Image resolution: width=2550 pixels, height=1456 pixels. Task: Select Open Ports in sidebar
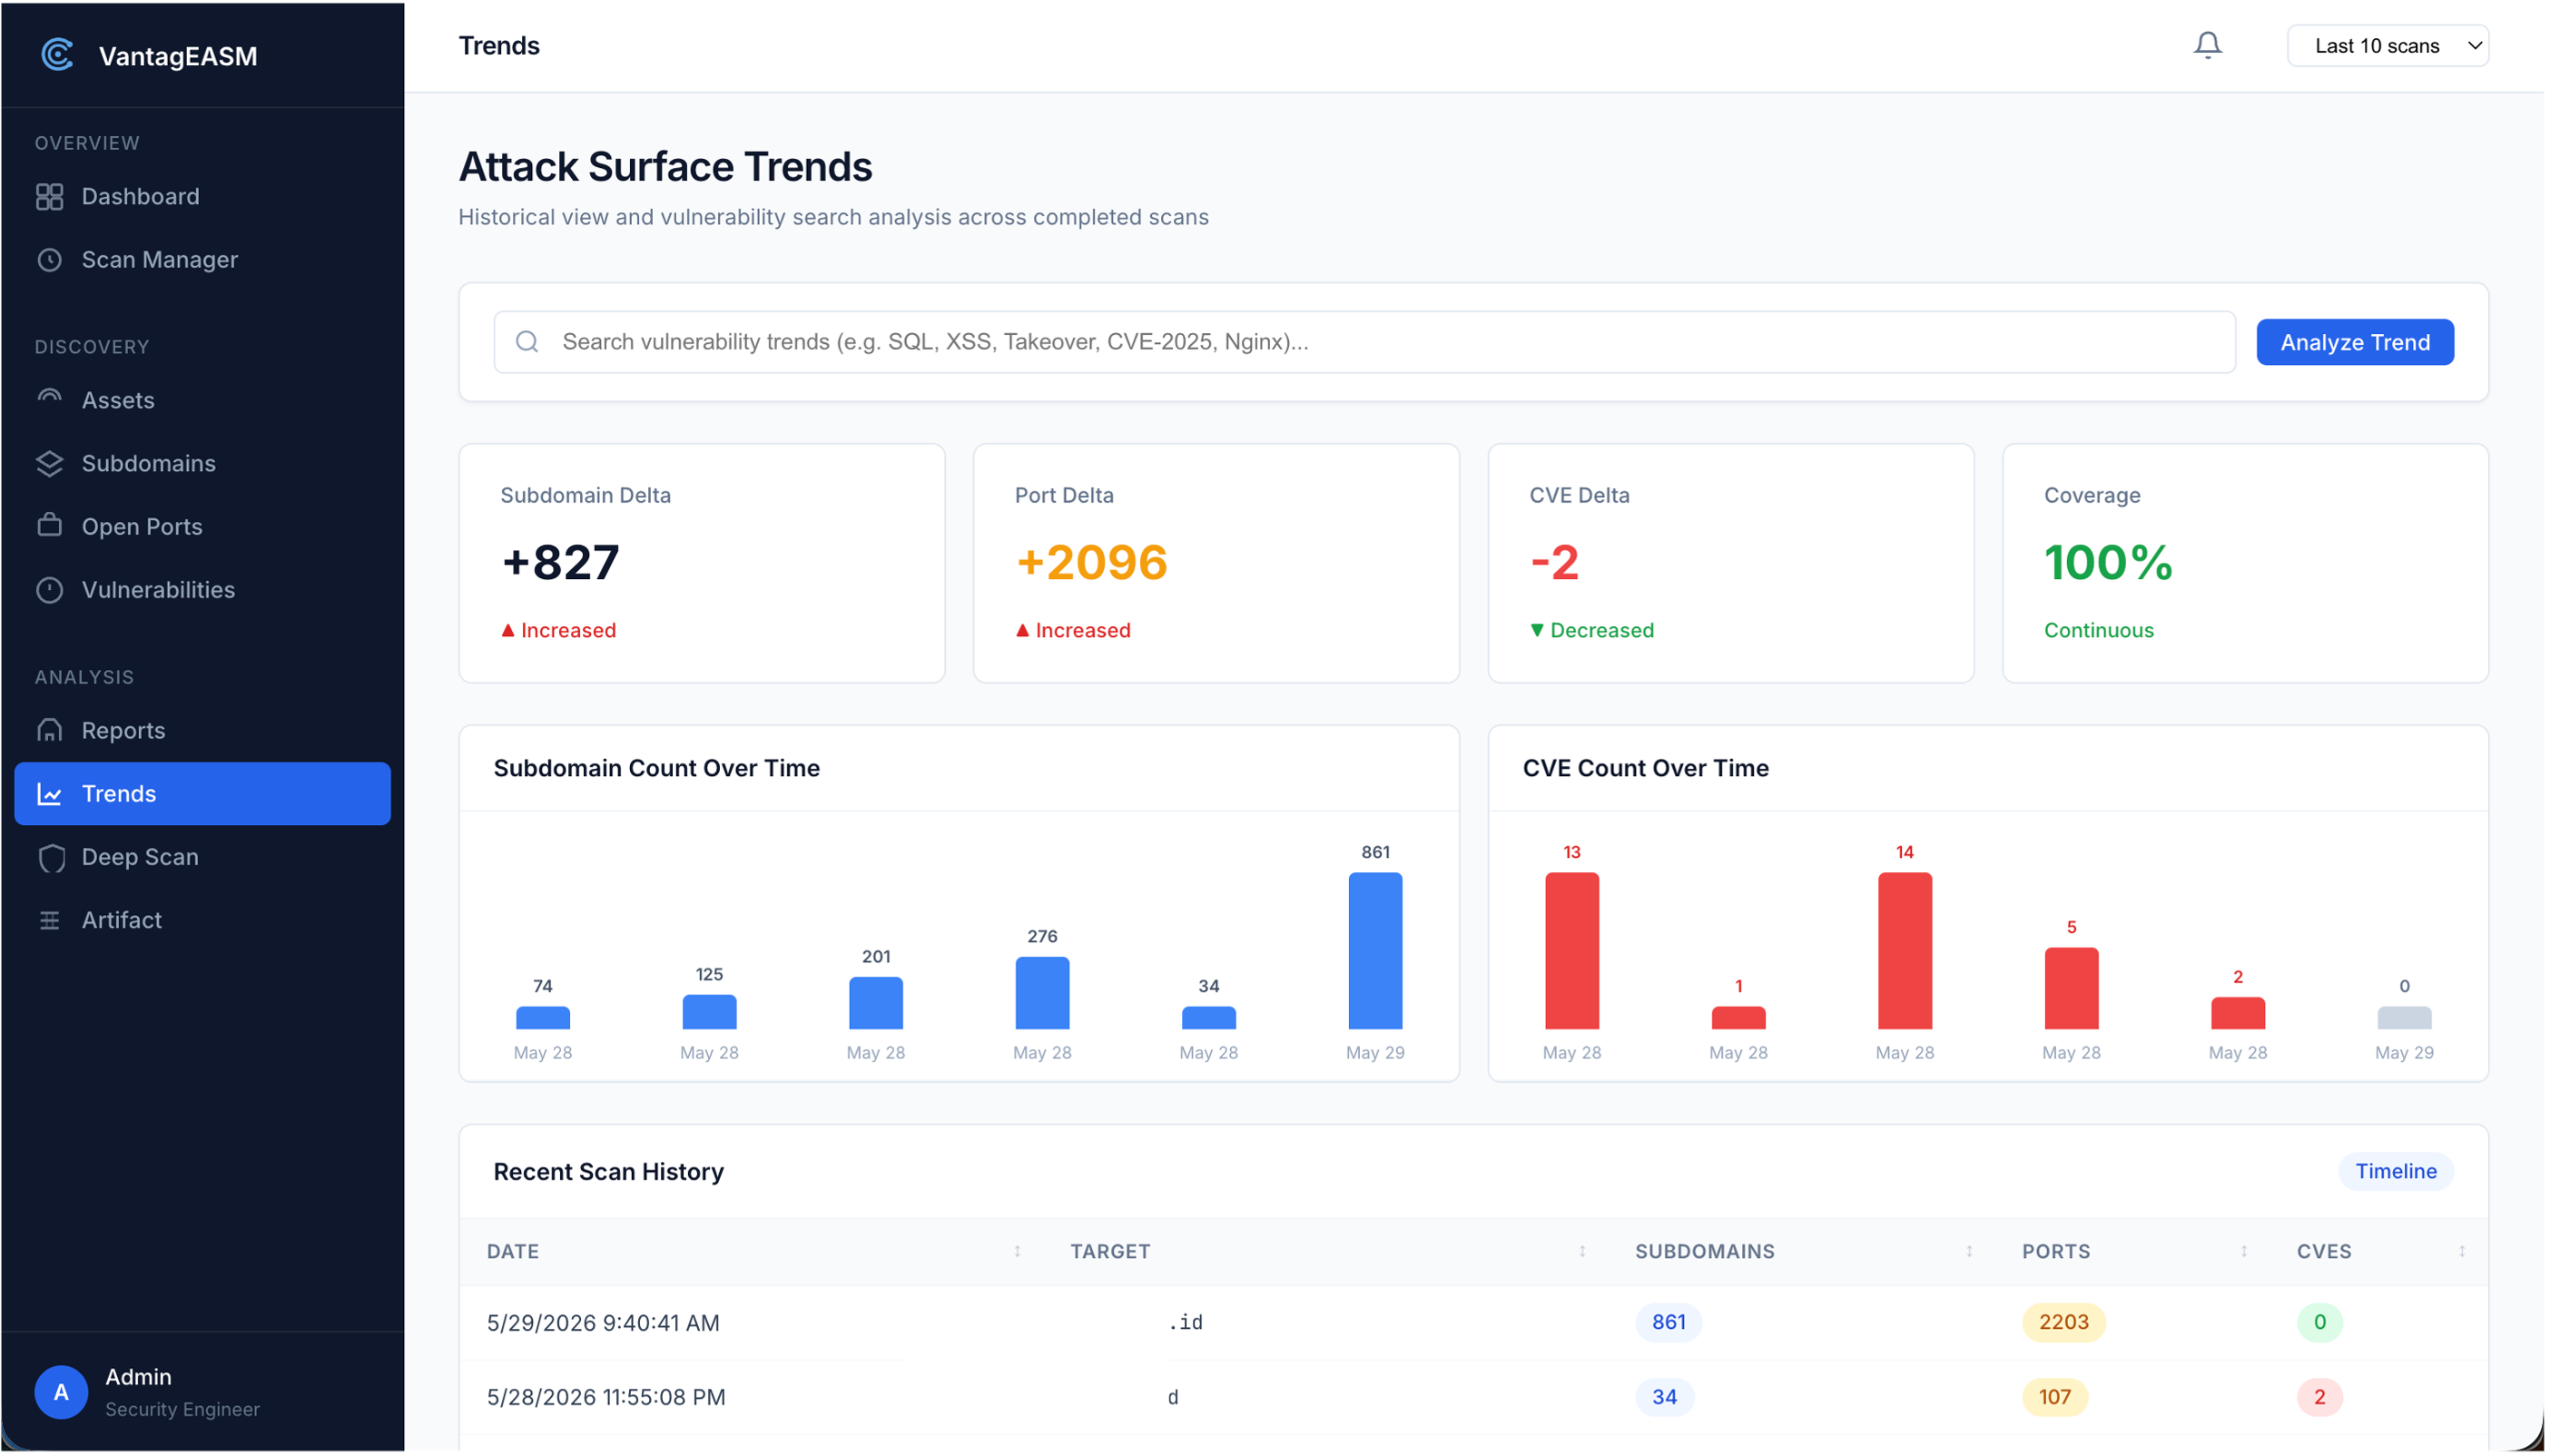click(x=202, y=526)
